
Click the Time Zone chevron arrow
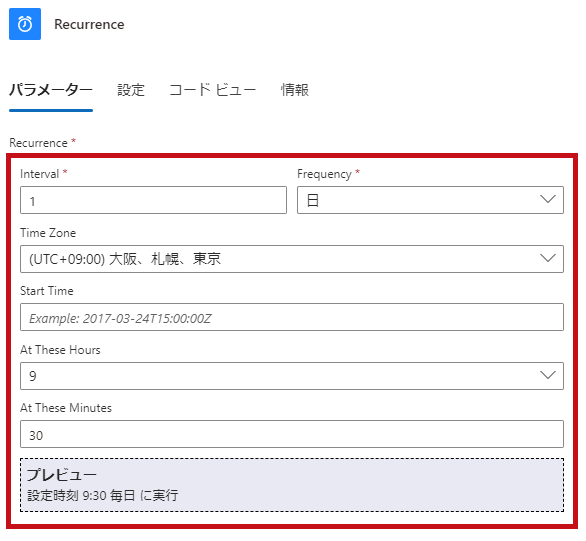coord(548,258)
